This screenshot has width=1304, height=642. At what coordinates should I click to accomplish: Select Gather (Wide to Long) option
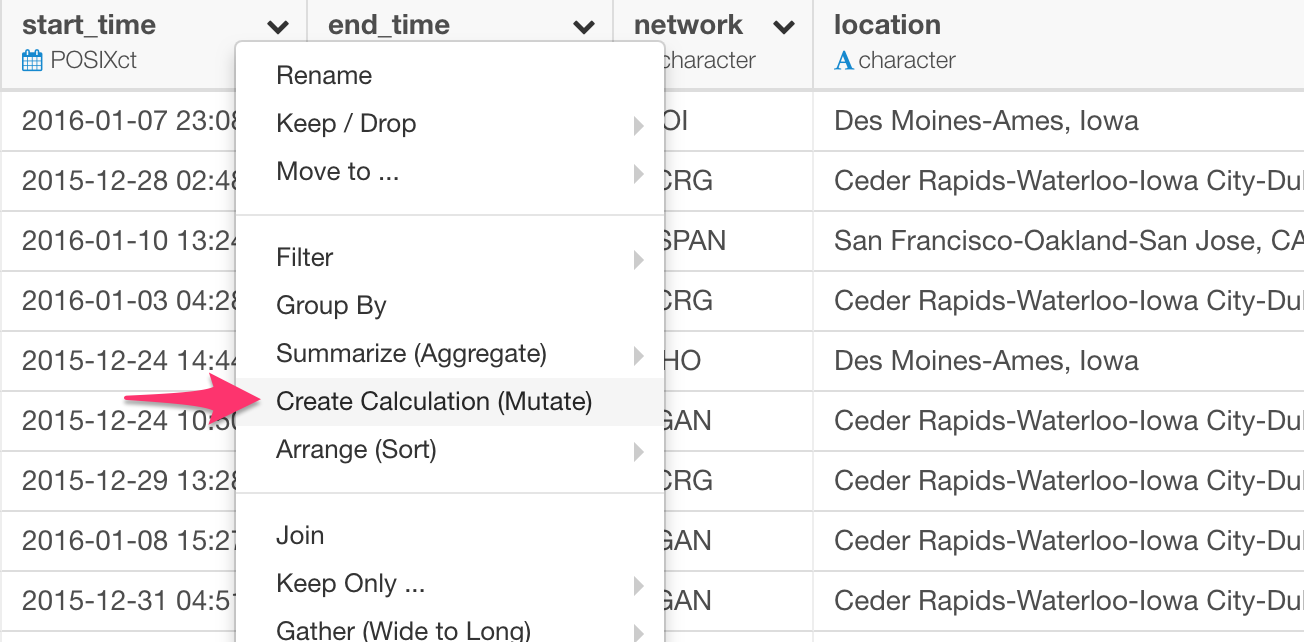pos(403,630)
